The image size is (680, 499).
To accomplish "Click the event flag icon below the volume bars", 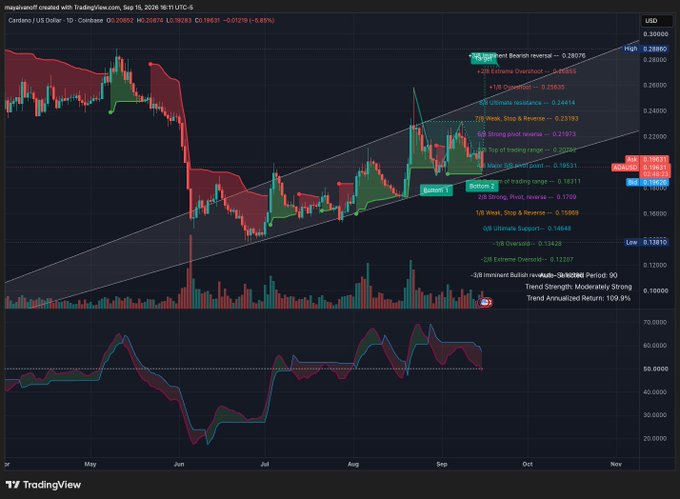I will tap(485, 302).
